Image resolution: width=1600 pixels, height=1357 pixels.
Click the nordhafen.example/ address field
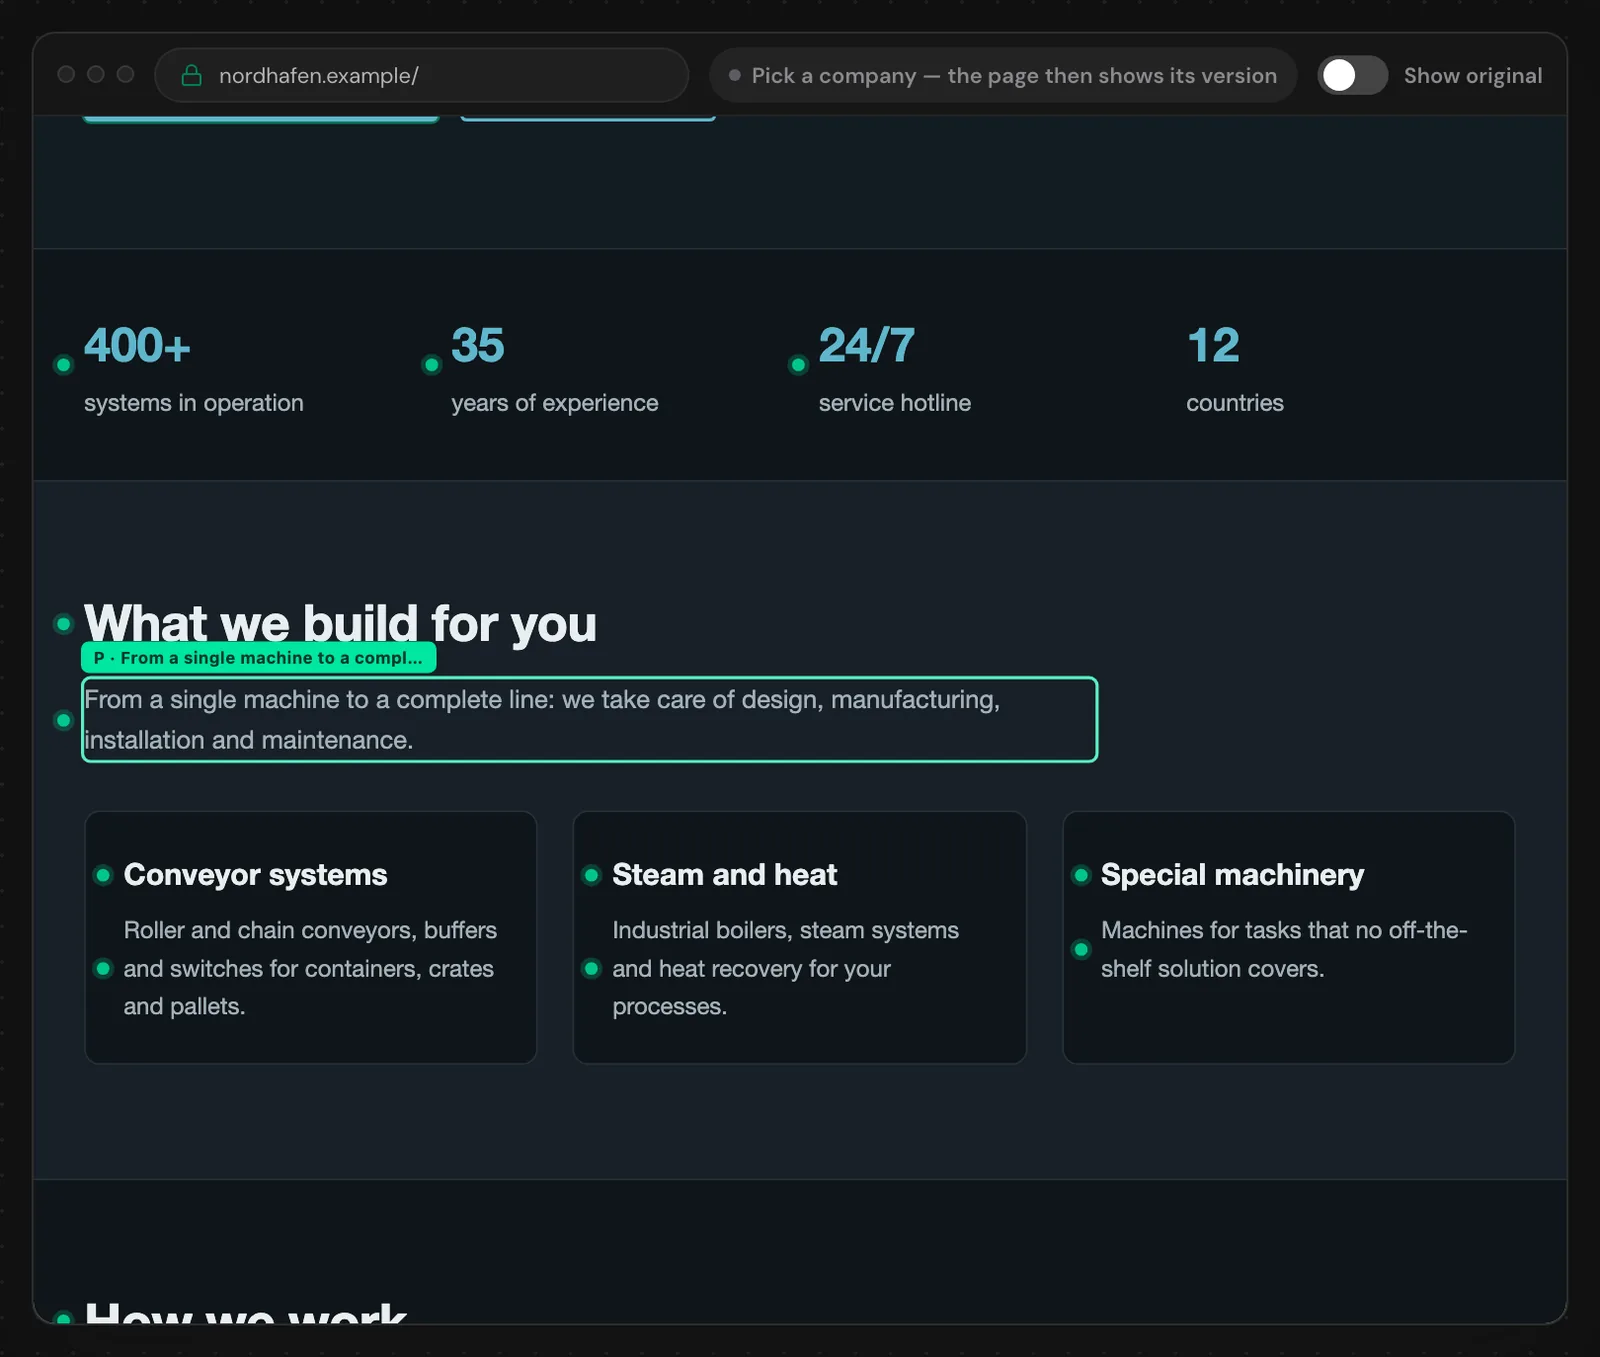tap(422, 76)
